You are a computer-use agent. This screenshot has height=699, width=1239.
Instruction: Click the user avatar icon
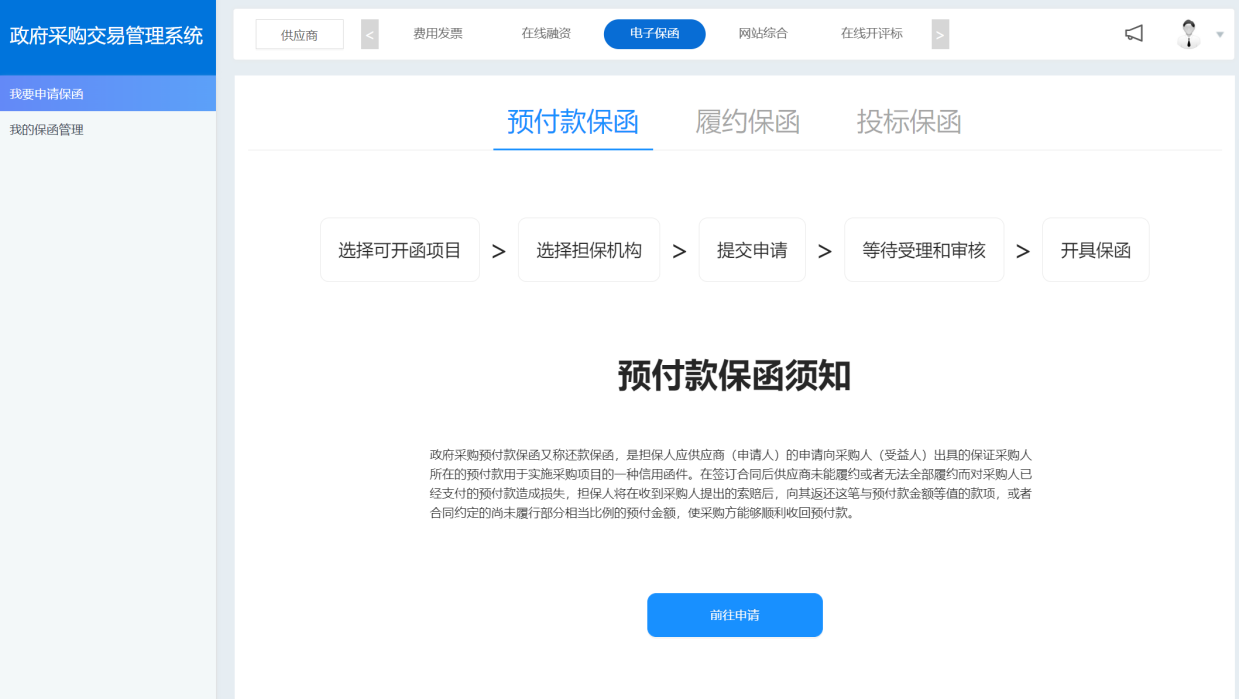(1188, 34)
